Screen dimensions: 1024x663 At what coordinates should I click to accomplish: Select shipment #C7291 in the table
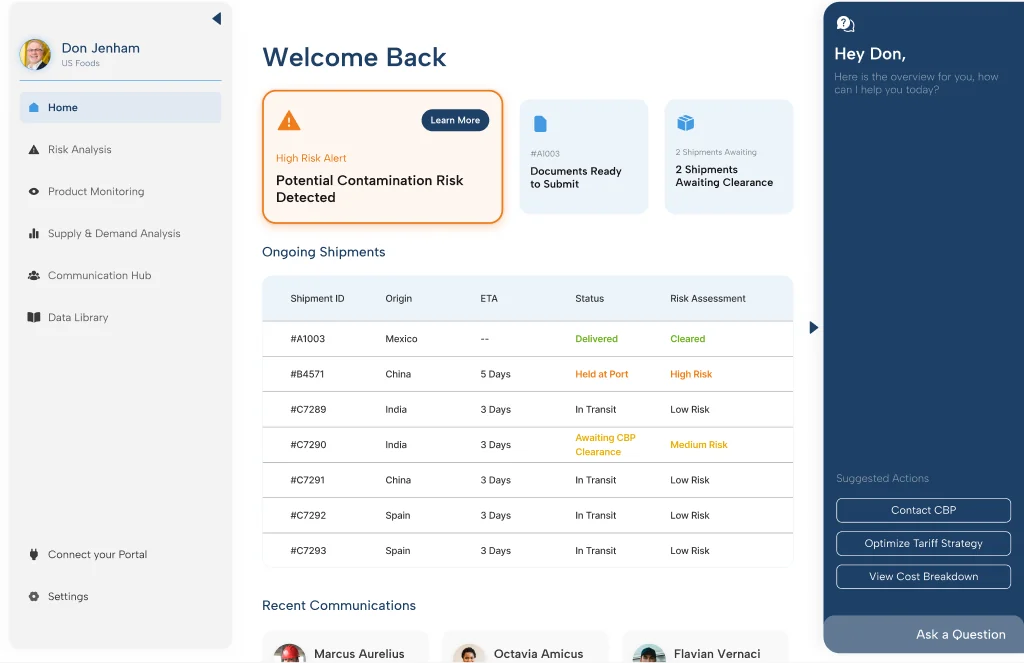(x=528, y=480)
